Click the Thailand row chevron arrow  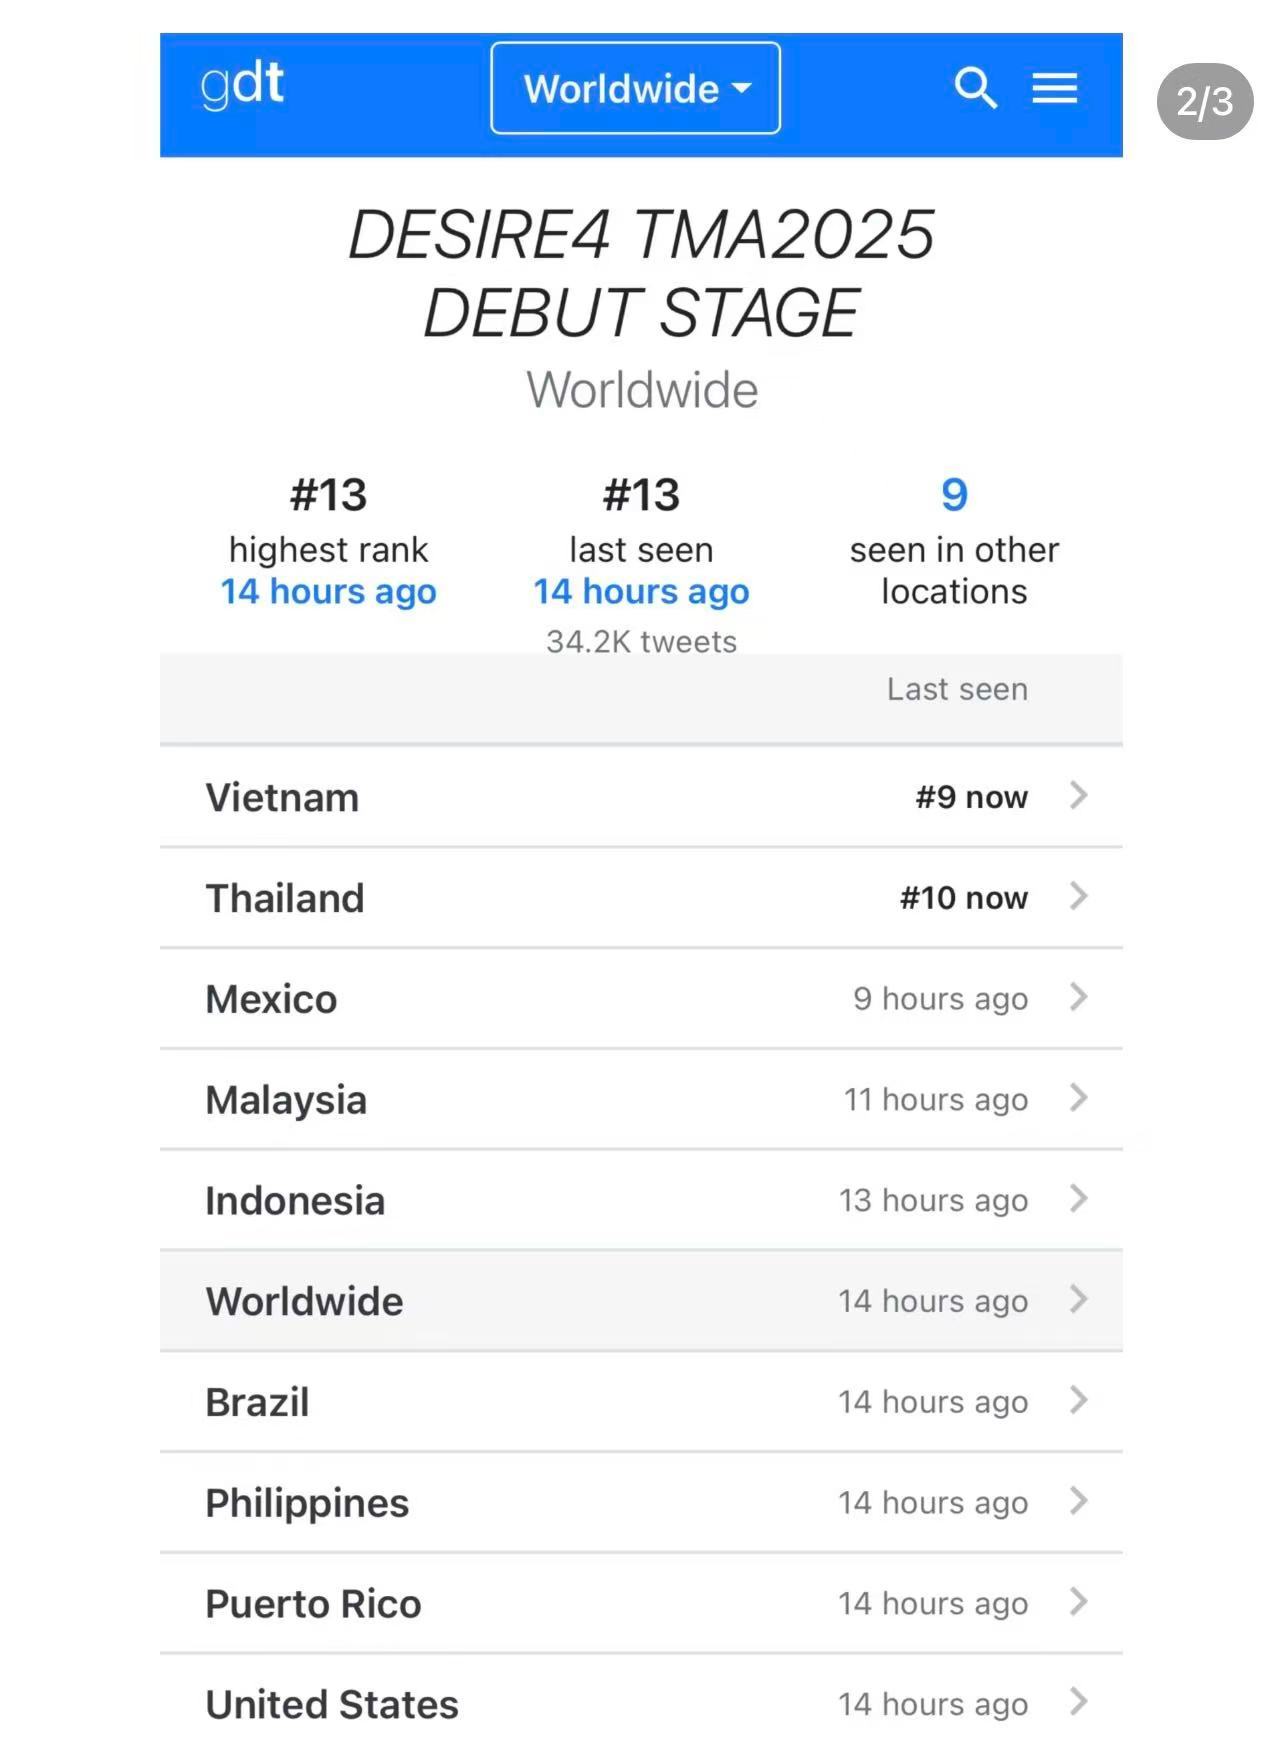pyautogui.click(x=1078, y=897)
